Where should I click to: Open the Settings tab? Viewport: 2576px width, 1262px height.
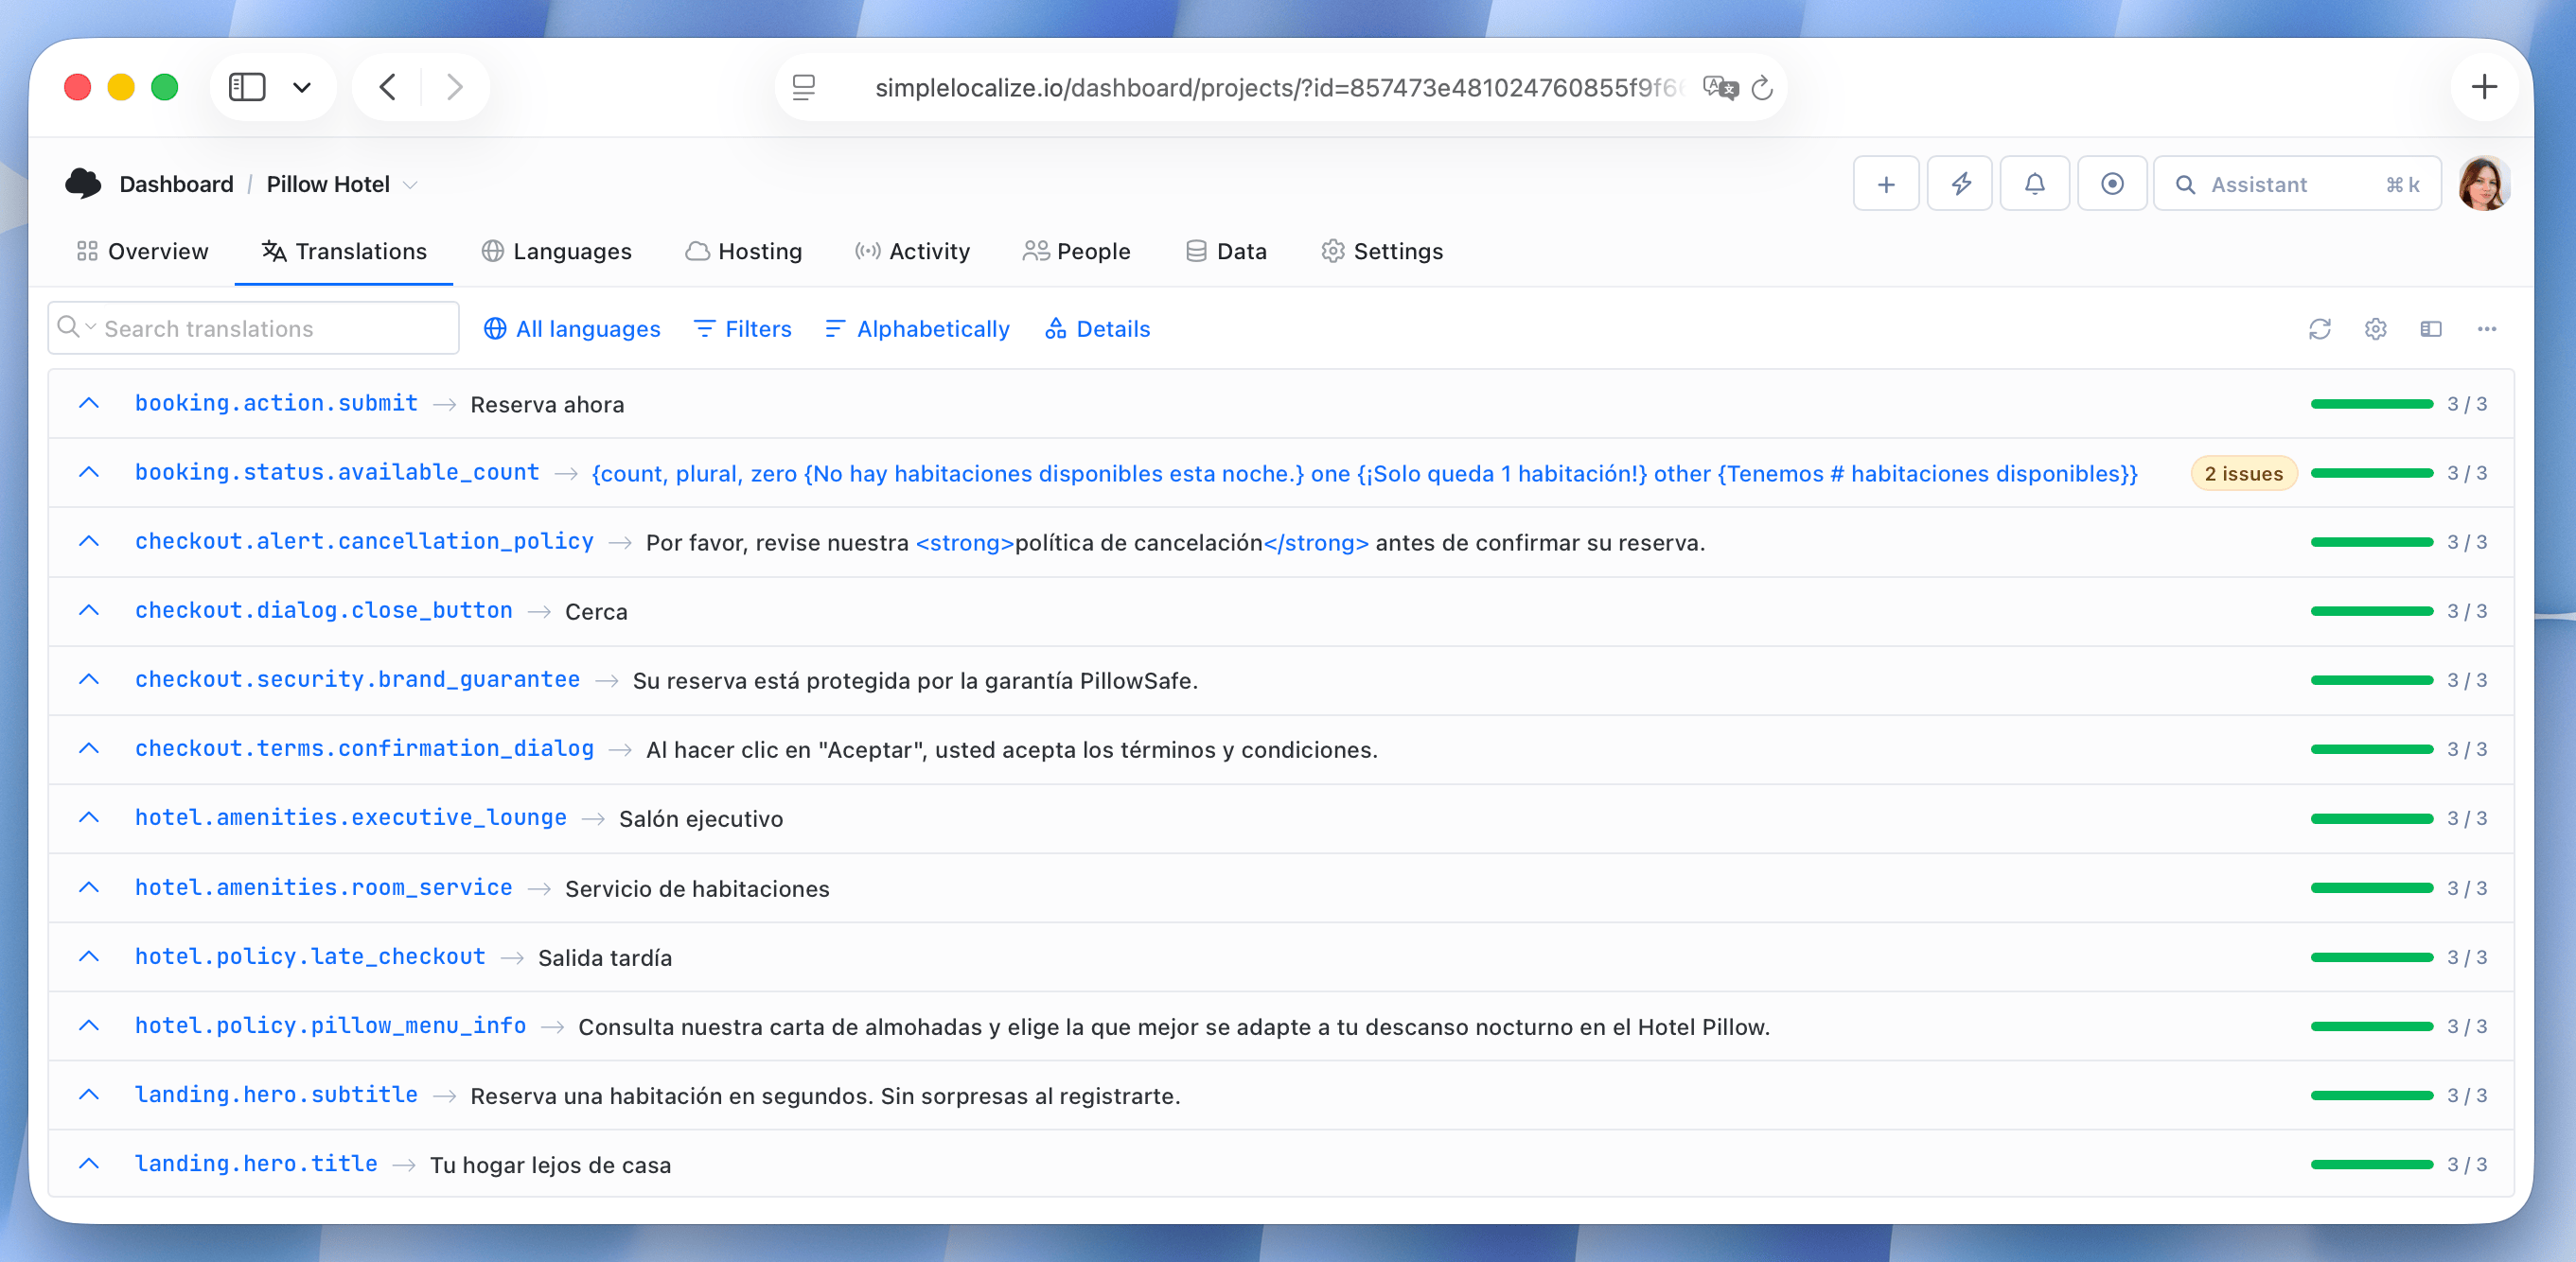pos(1383,251)
